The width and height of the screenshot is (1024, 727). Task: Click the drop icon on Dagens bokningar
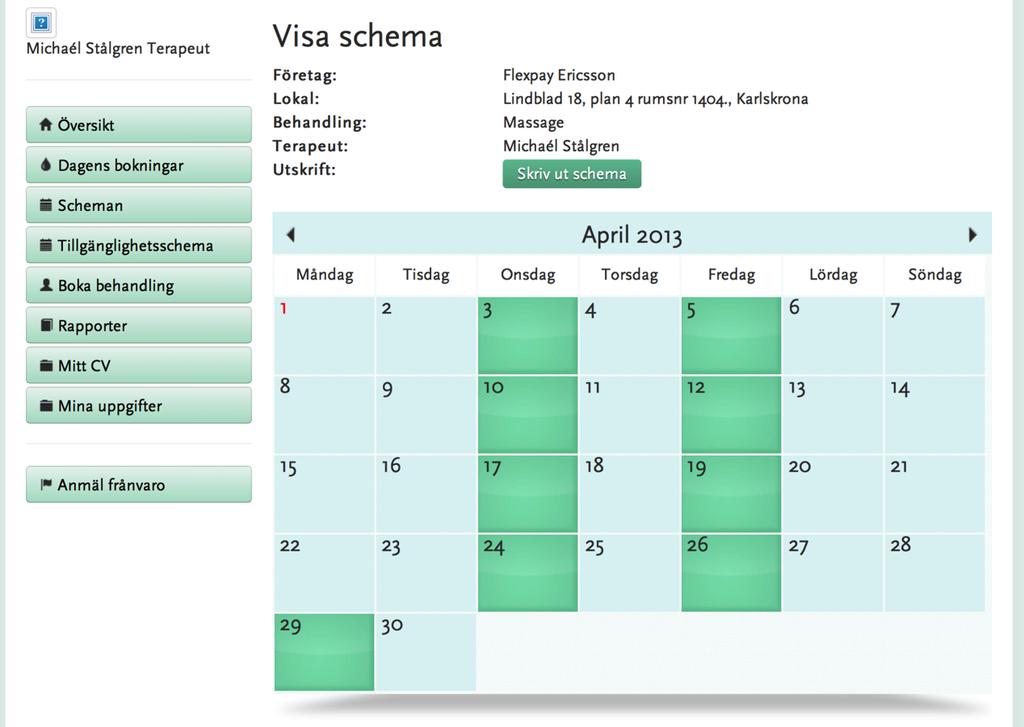click(x=45, y=165)
